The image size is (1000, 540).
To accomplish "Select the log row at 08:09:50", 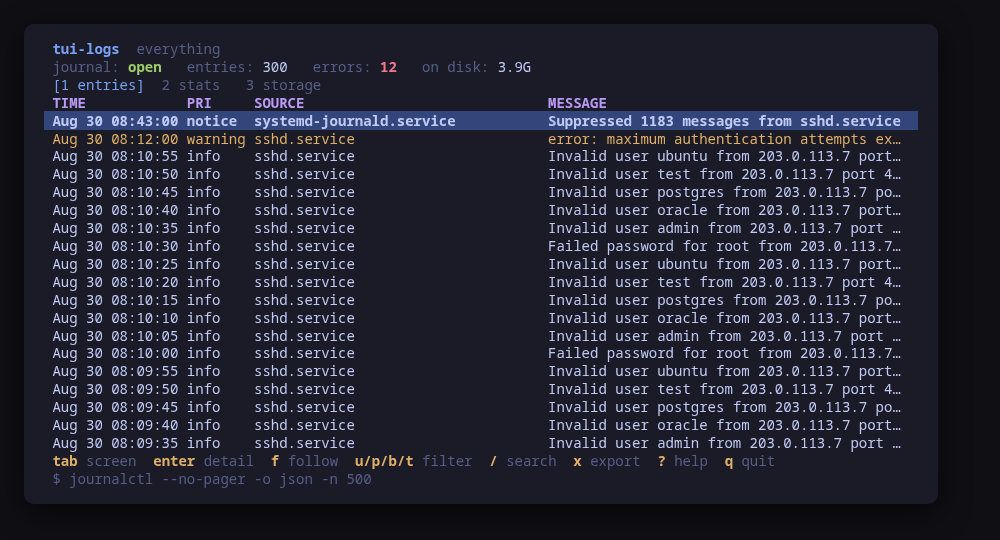I will pos(481,390).
